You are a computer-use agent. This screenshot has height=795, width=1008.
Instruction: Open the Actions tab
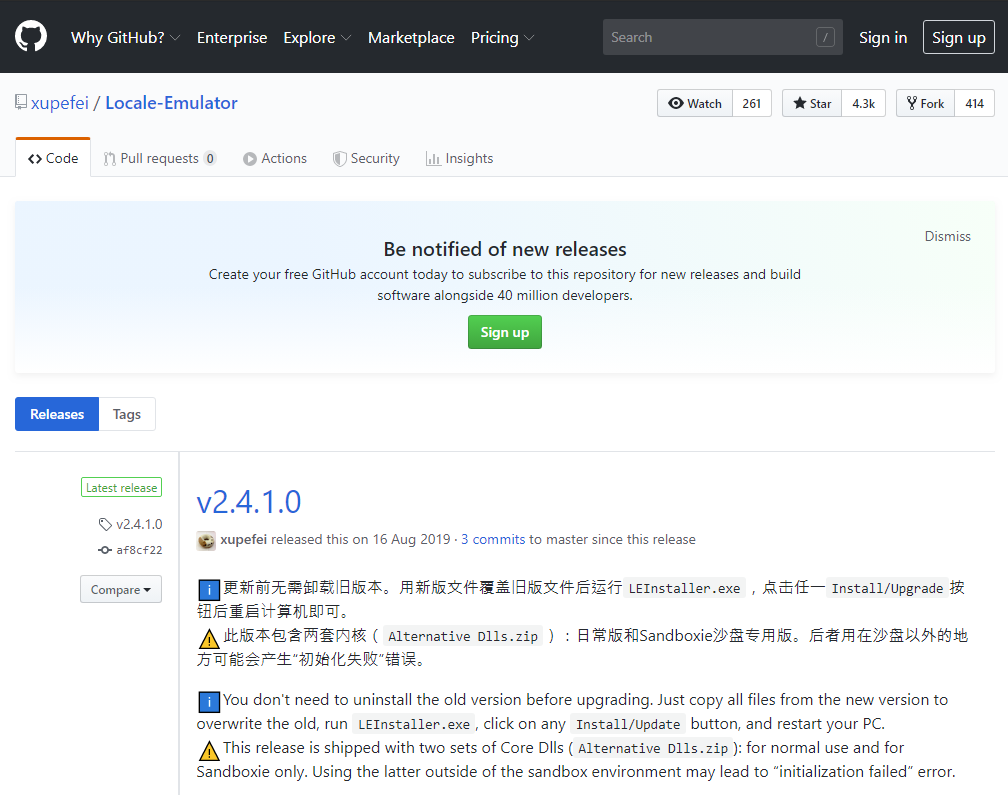(x=275, y=158)
